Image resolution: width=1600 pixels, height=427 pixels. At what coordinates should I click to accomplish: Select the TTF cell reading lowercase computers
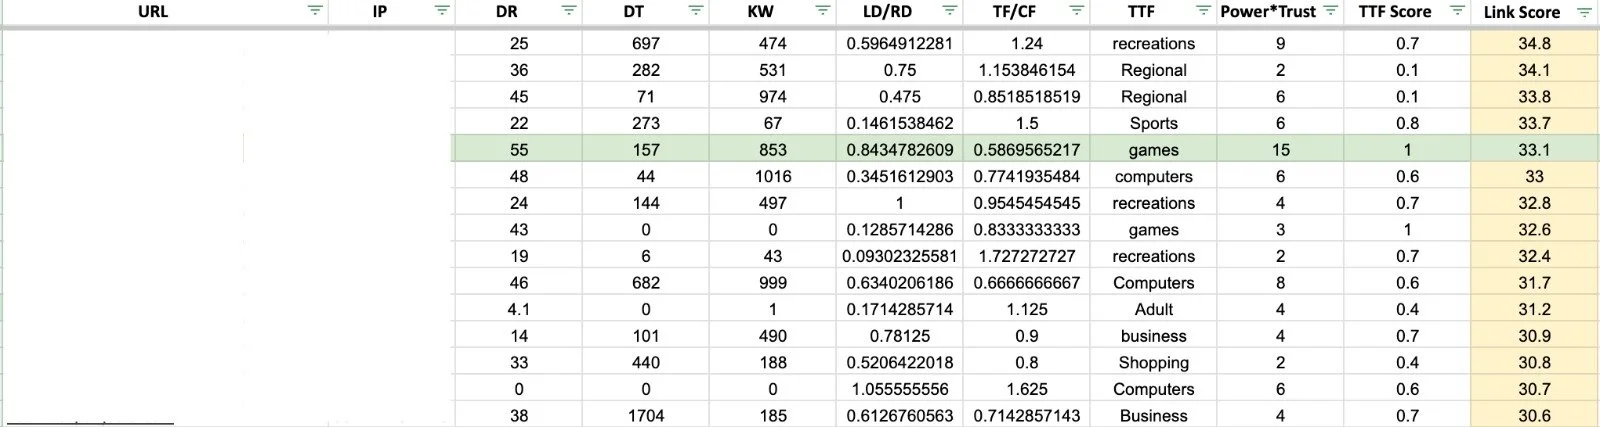pos(1153,176)
